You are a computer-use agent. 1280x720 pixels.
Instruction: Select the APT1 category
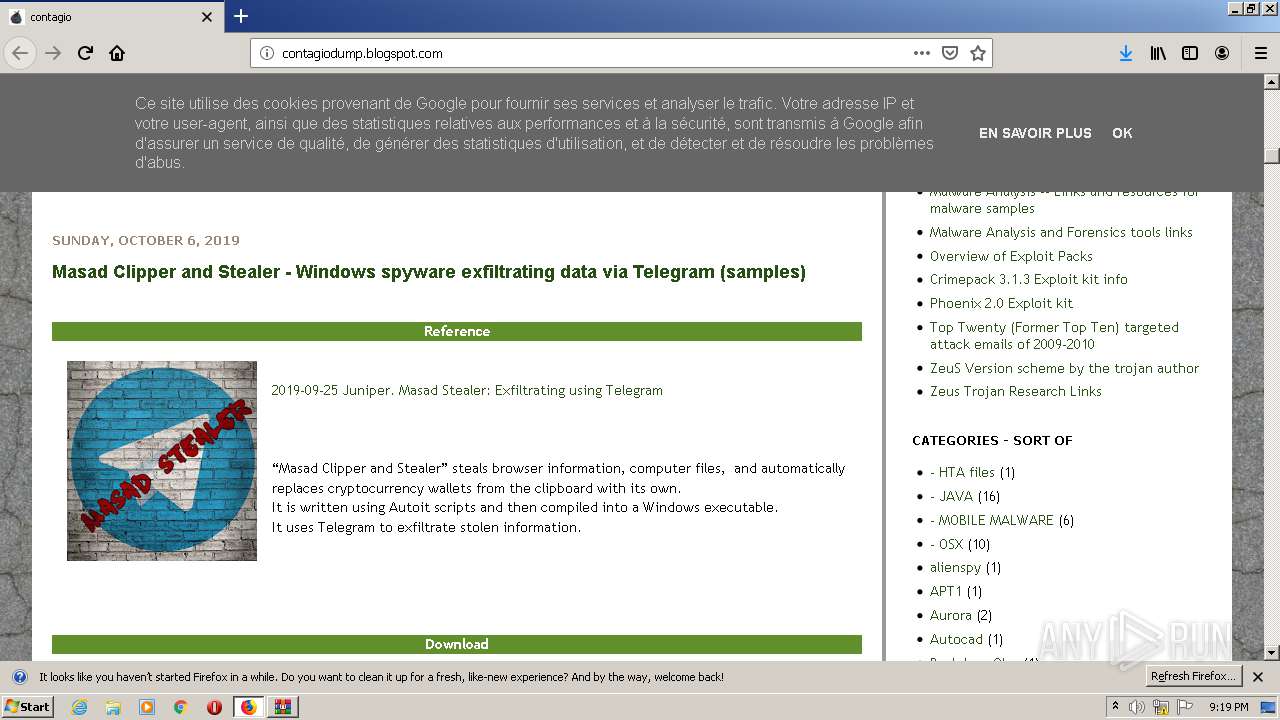[946, 591]
